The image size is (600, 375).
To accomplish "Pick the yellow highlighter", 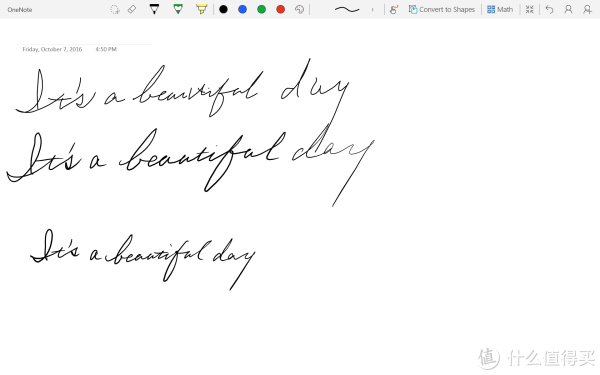I will pyautogui.click(x=201, y=9).
